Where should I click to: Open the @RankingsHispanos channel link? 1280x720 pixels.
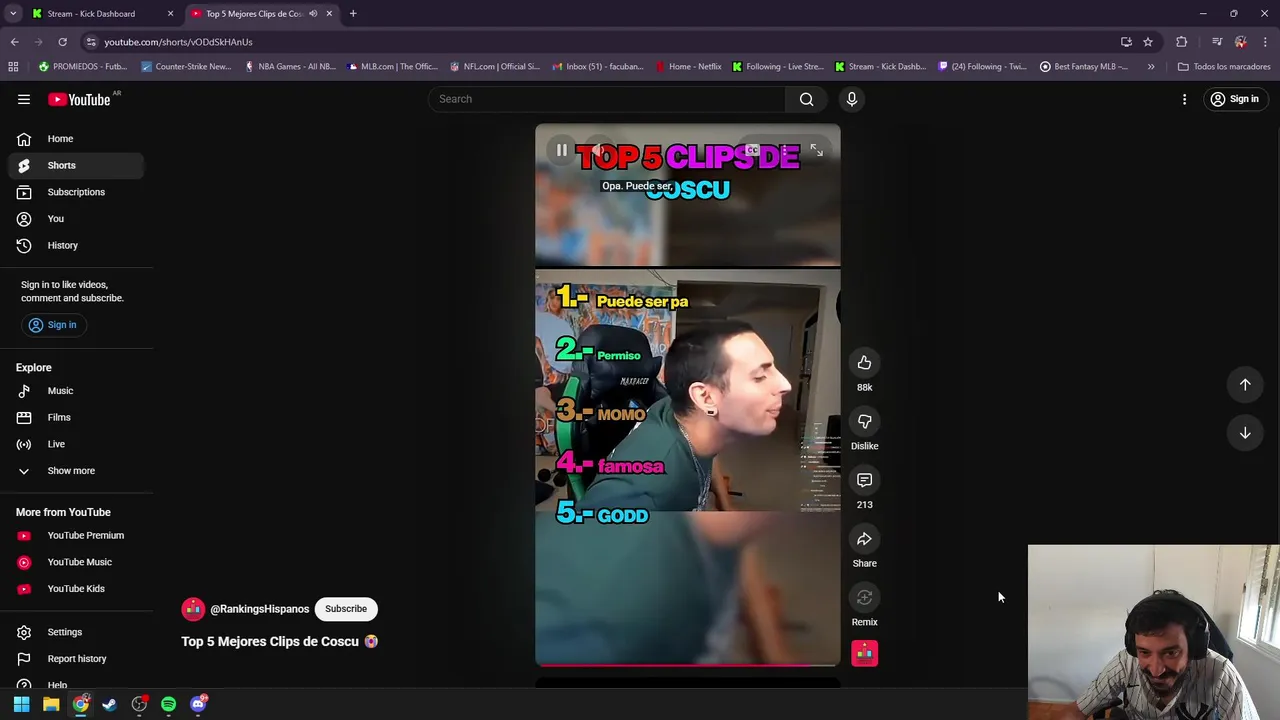pos(259,609)
